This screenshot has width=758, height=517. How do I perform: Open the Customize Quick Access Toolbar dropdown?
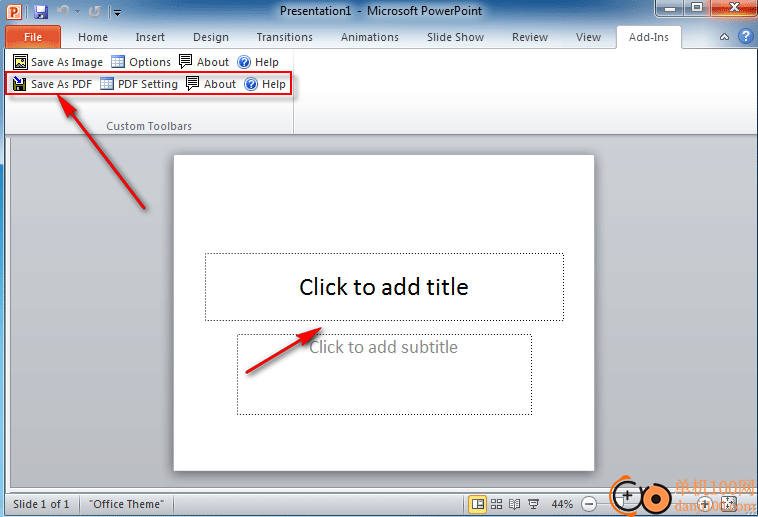pyautogui.click(x=117, y=13)
